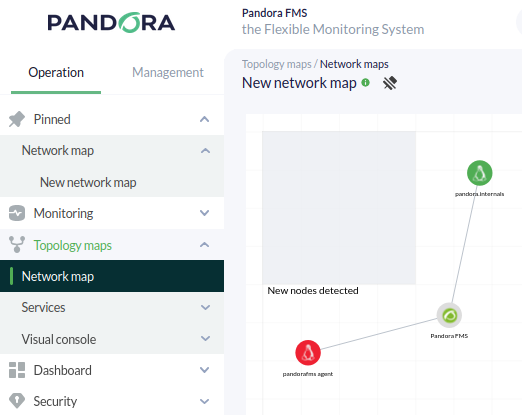Click the Monitoring sidebar icon
The image size is (522, 415).
click(x=17, y=213)
